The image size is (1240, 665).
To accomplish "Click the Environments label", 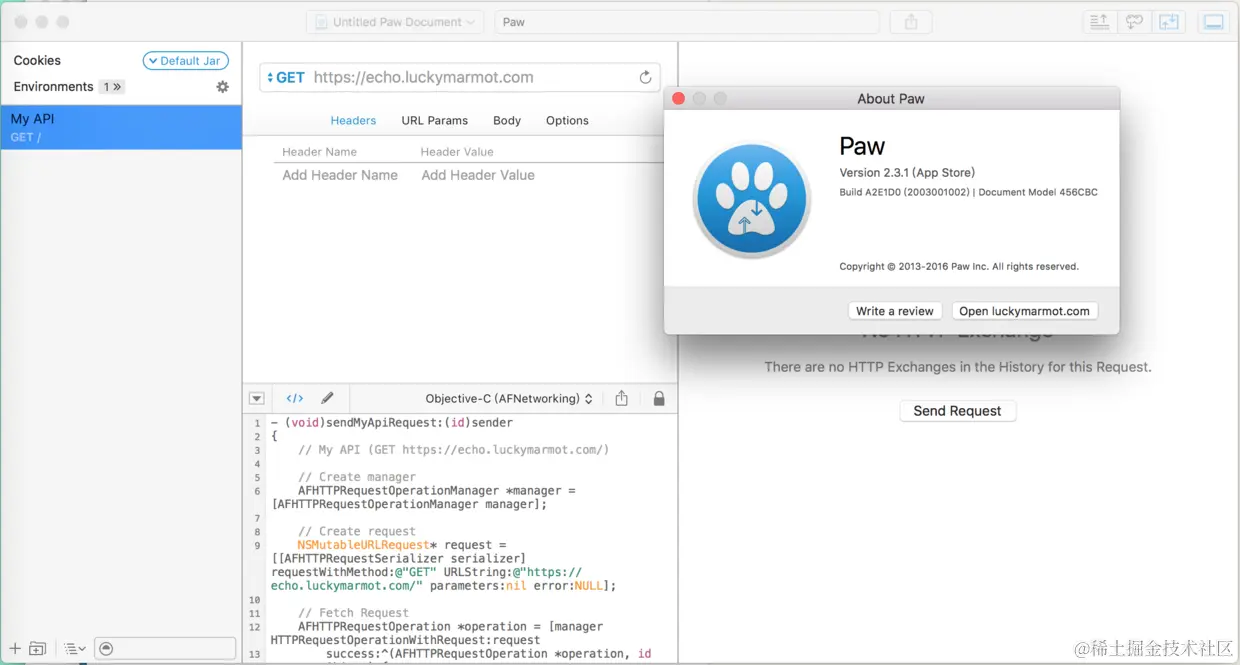I will (x=53, y=87).
